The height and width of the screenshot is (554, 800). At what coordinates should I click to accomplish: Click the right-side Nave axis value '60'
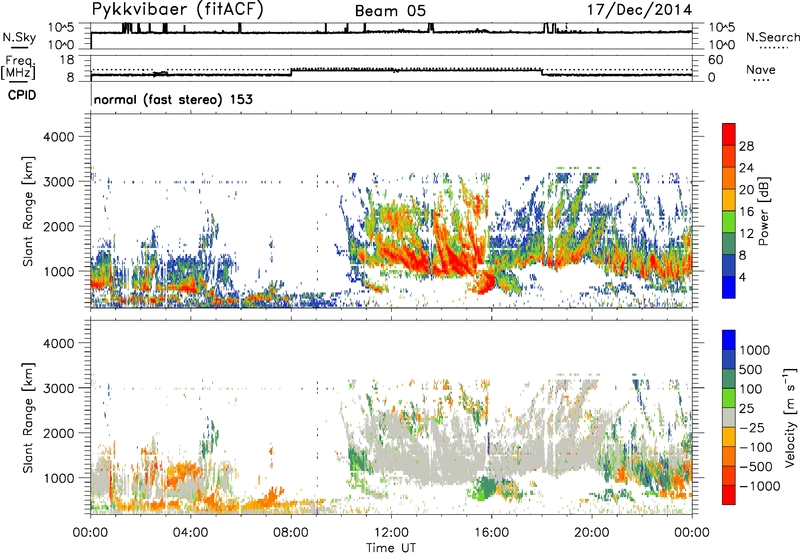click(x=715, y=60)
